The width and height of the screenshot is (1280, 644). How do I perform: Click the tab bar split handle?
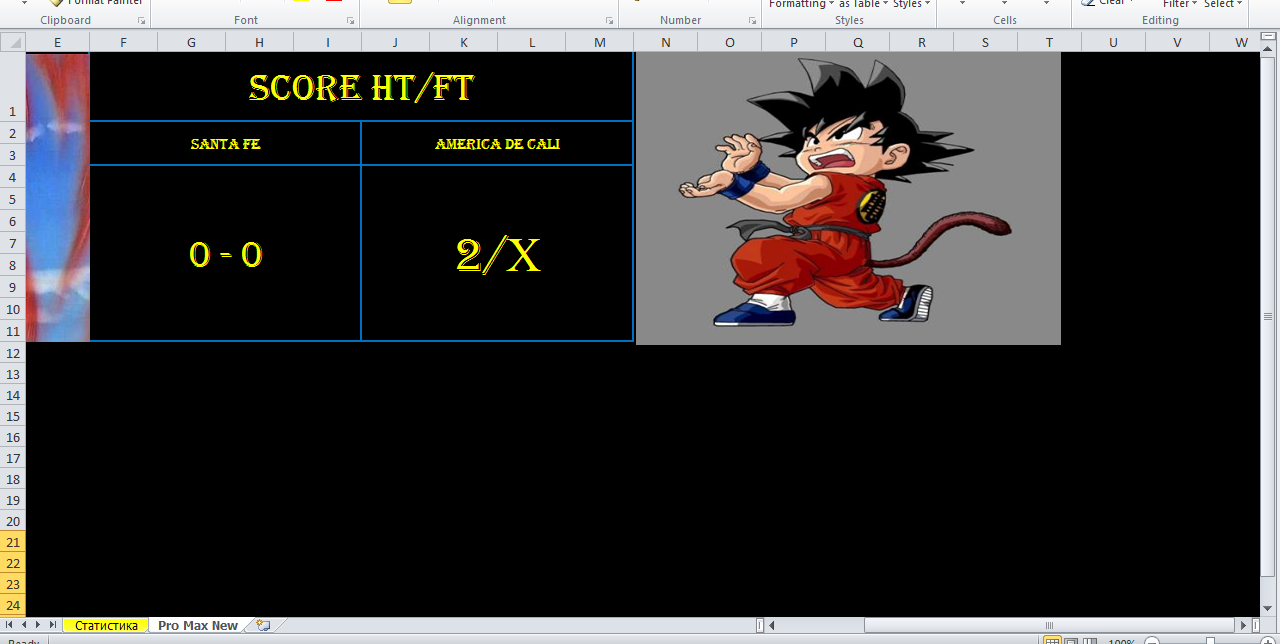point(760,626)
